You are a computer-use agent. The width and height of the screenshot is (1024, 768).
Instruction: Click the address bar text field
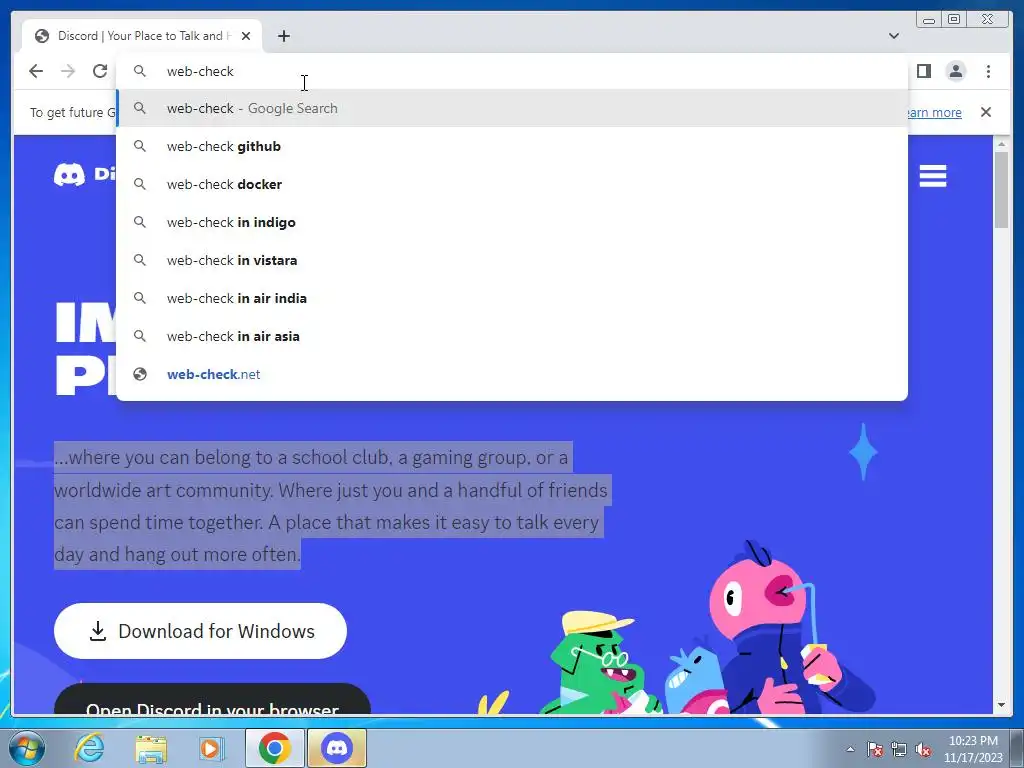click(512, 71)
